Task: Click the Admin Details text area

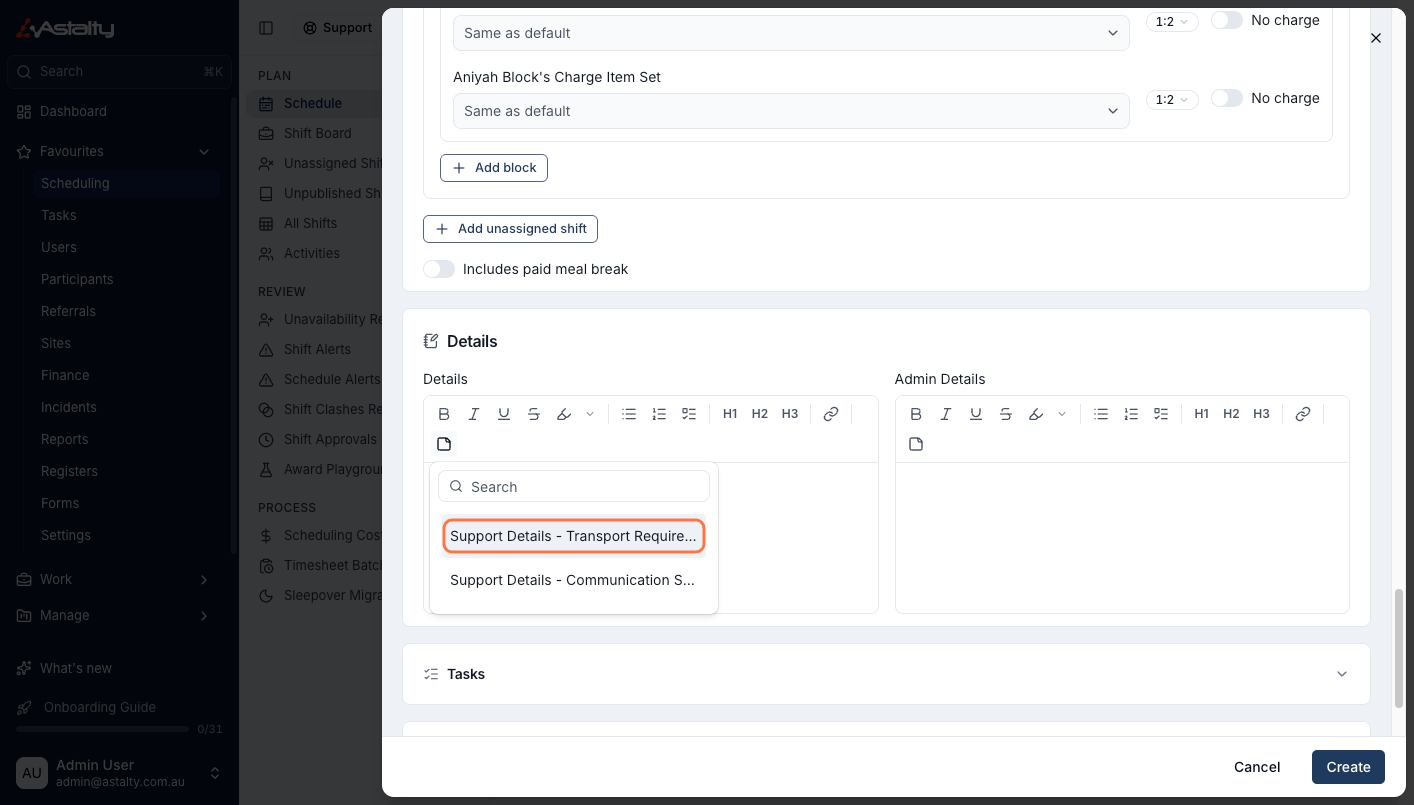Action: click(x=1122, y=538)
